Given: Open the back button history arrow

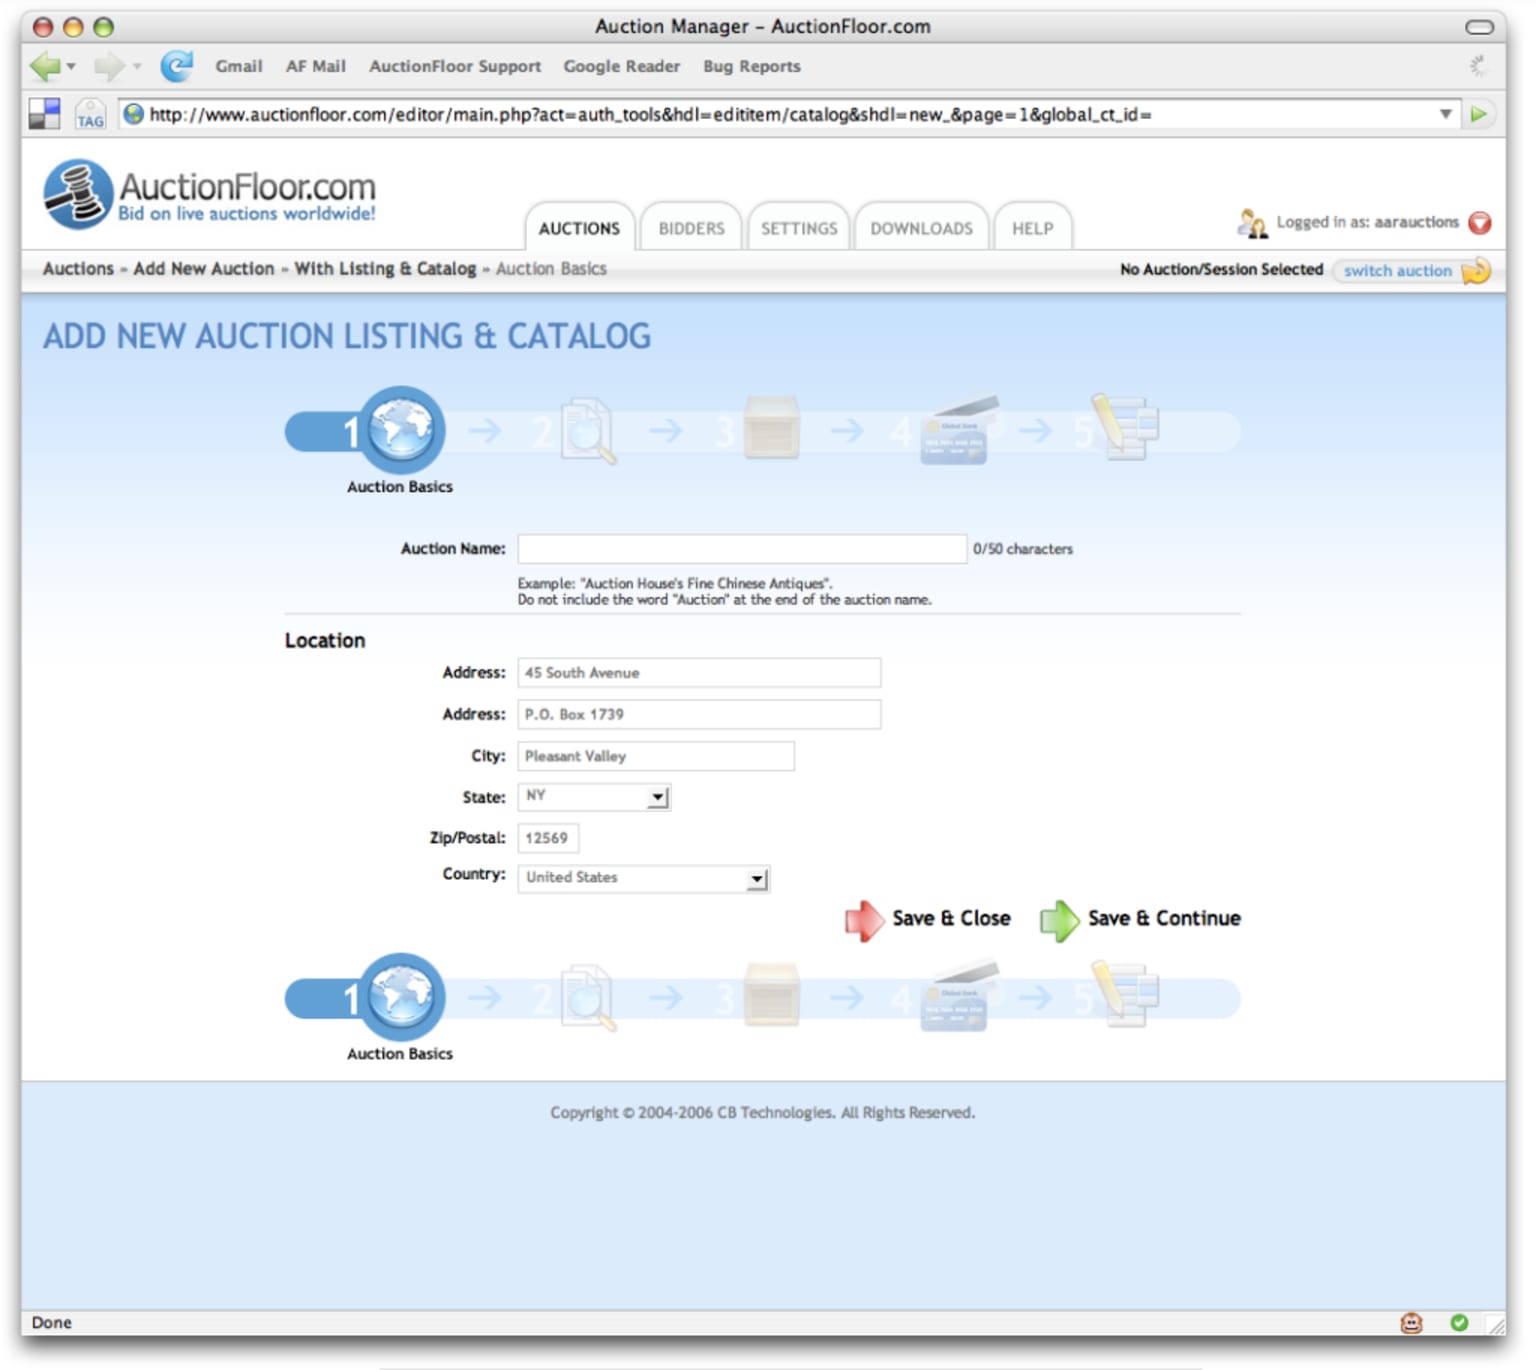Looking at the screenshot, I should click(71, 67).
